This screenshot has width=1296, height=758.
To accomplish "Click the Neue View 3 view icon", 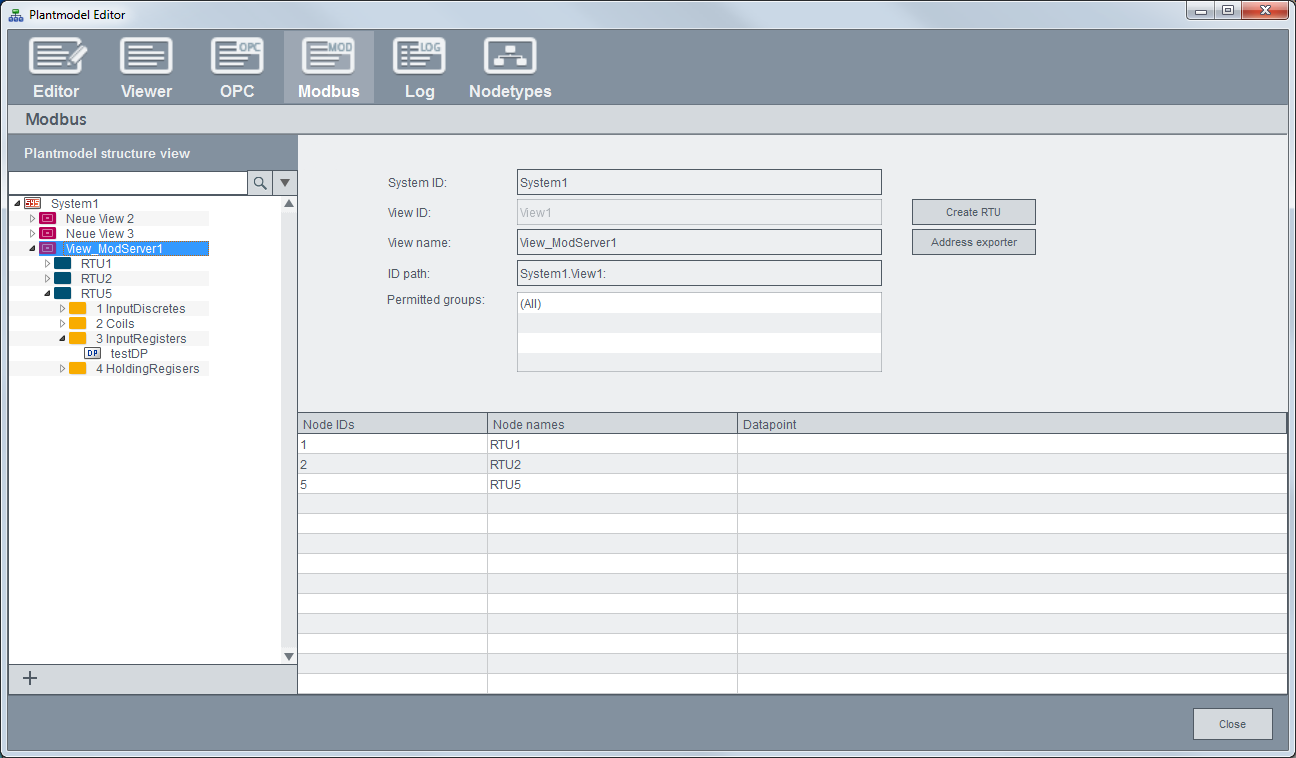I will click(47, 233).
